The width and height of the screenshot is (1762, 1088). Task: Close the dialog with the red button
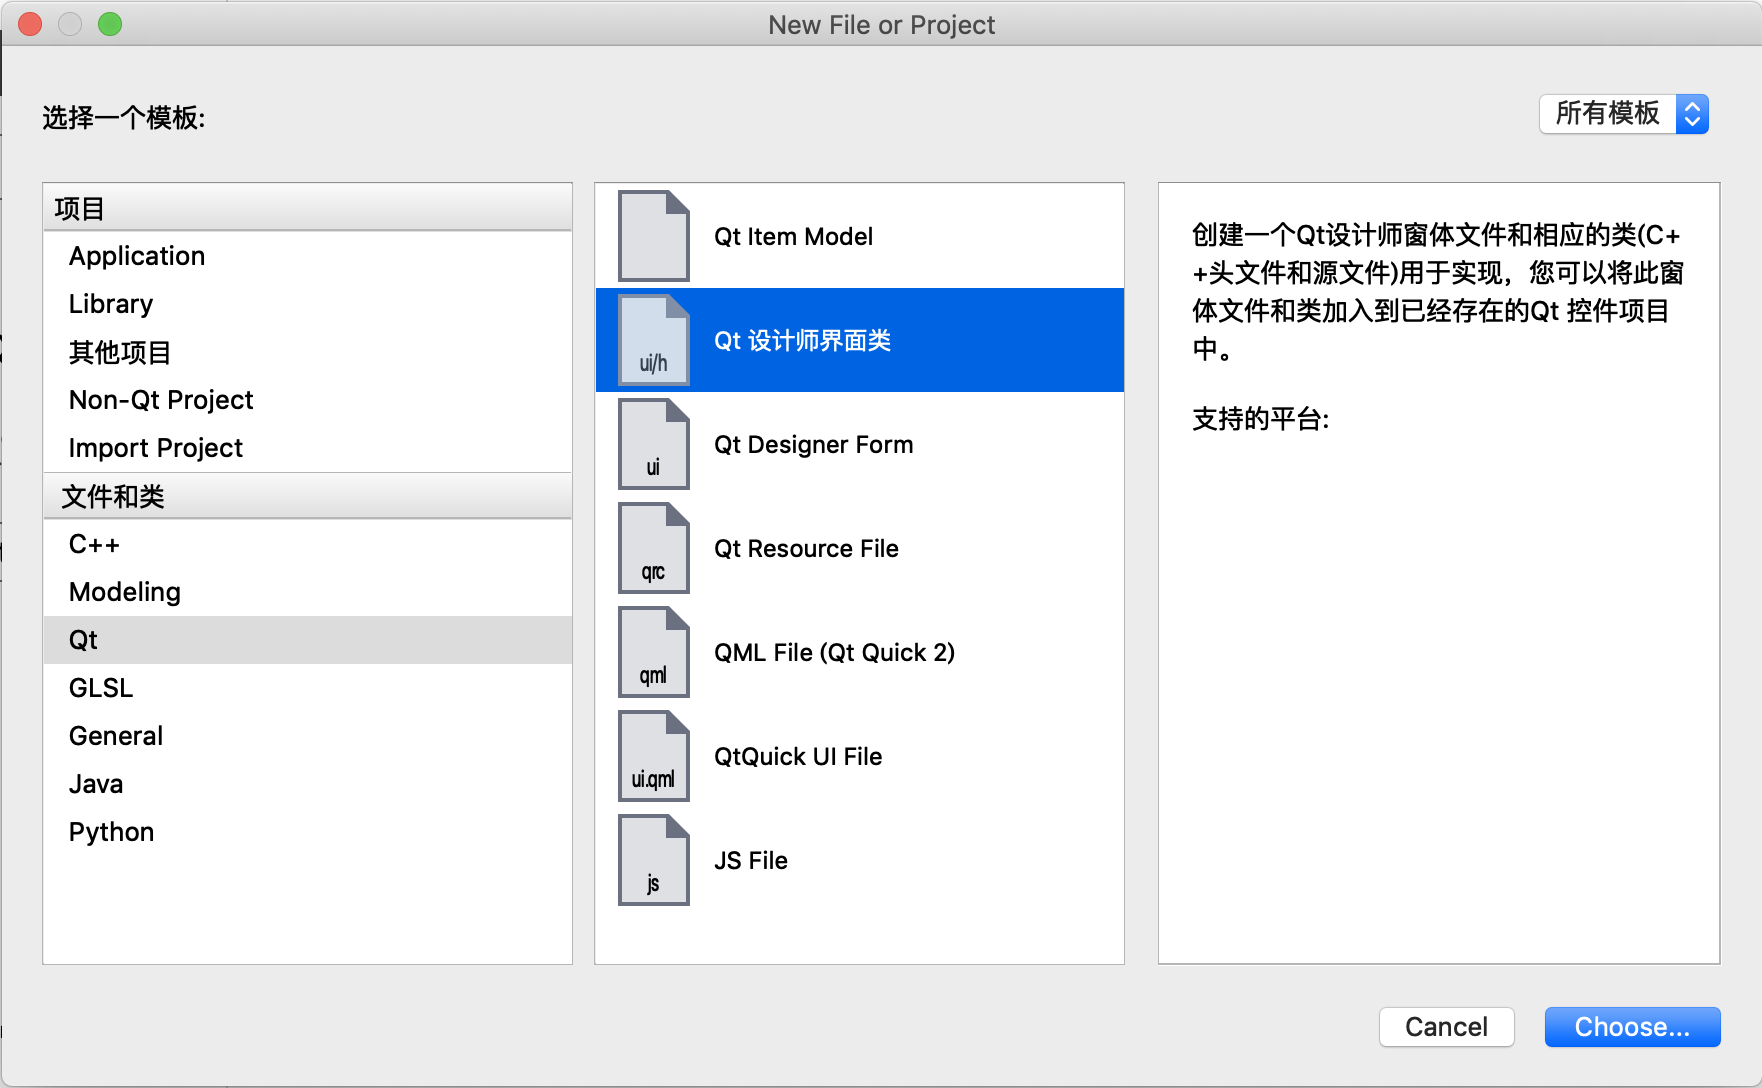30,24
